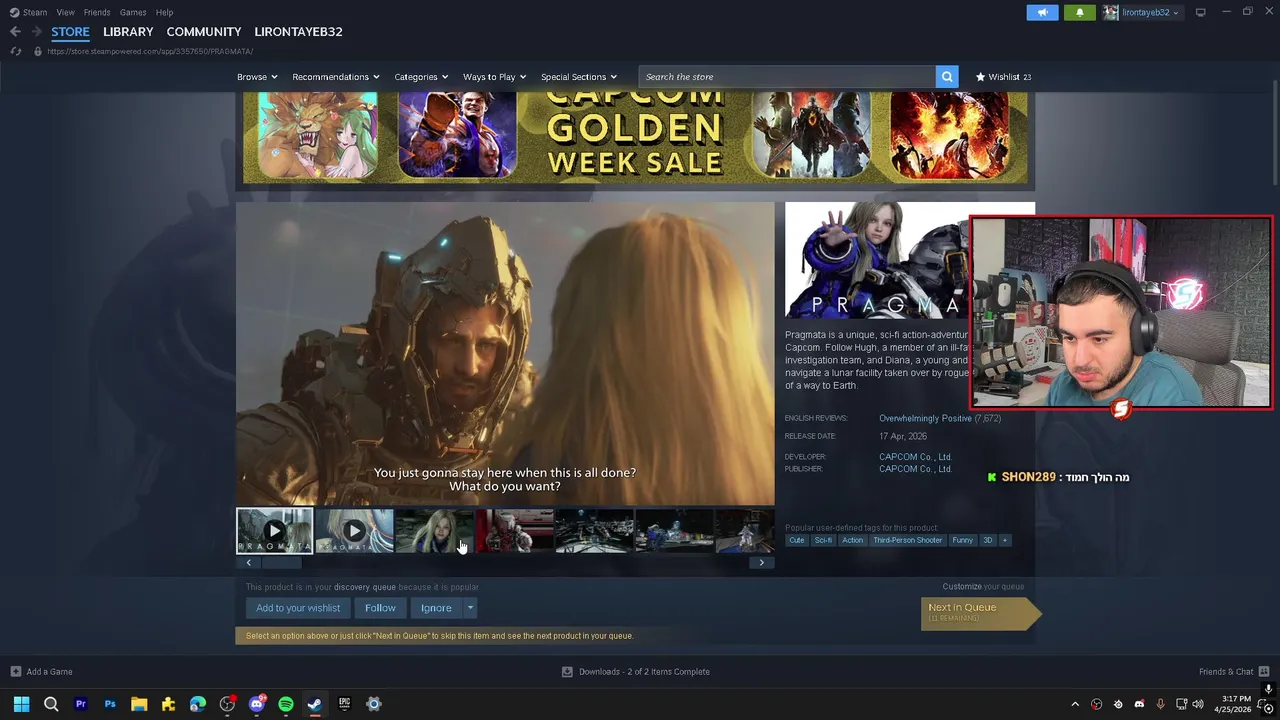The width and height of the screenshot is (1280, 720).
Task: Expand the Special Sections dropdown
Action: click(579, 77)
